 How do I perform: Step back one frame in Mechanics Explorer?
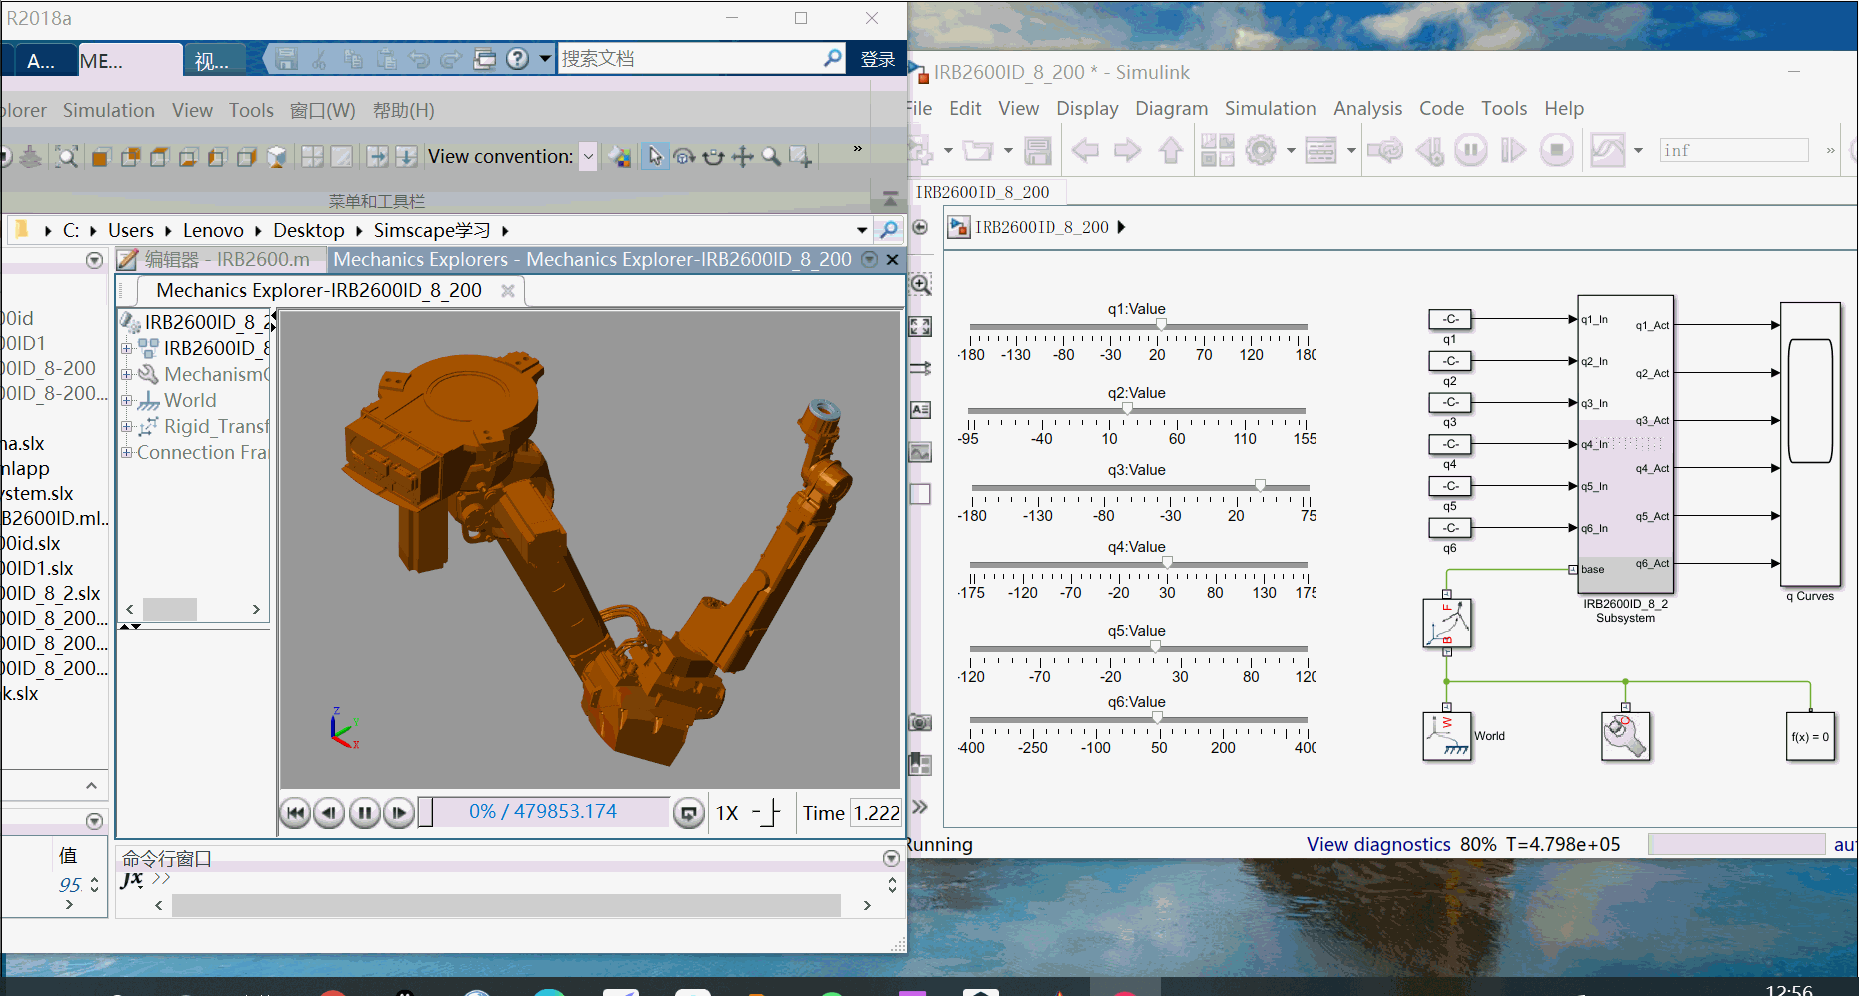point(329,813)
